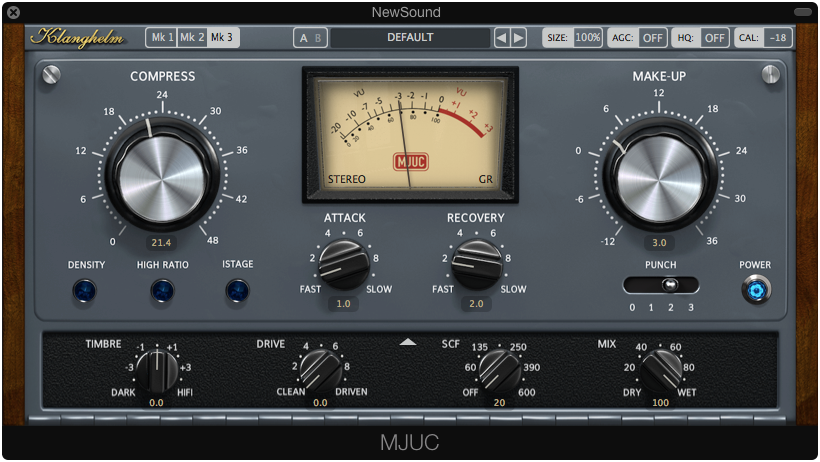Toggle the ISTAGE LED button
The height and width of the screenshot is (462, 820).
[237, 291]
